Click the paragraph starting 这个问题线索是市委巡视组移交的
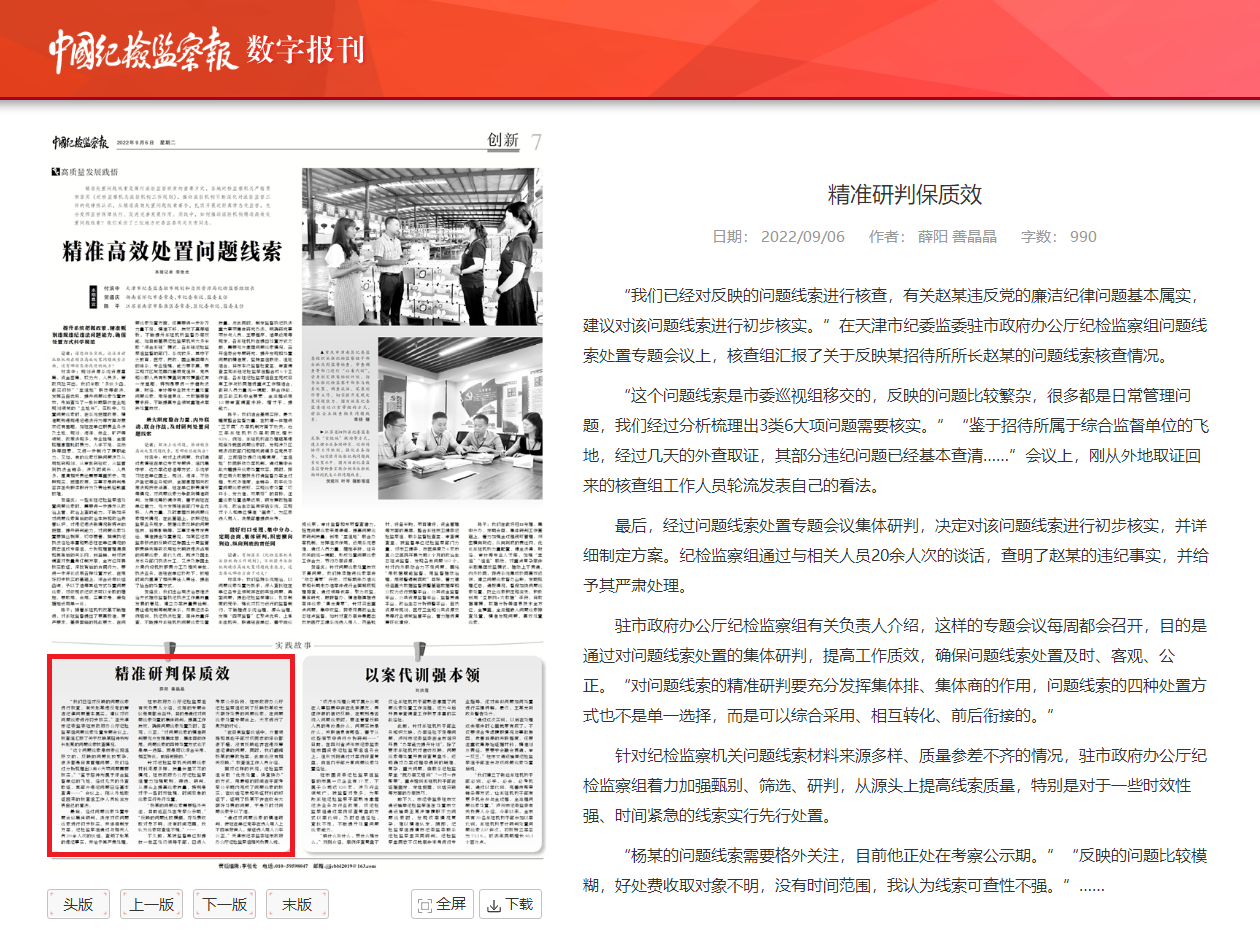Viewport: 1260px width, 952px height. [x=897, y=441]
